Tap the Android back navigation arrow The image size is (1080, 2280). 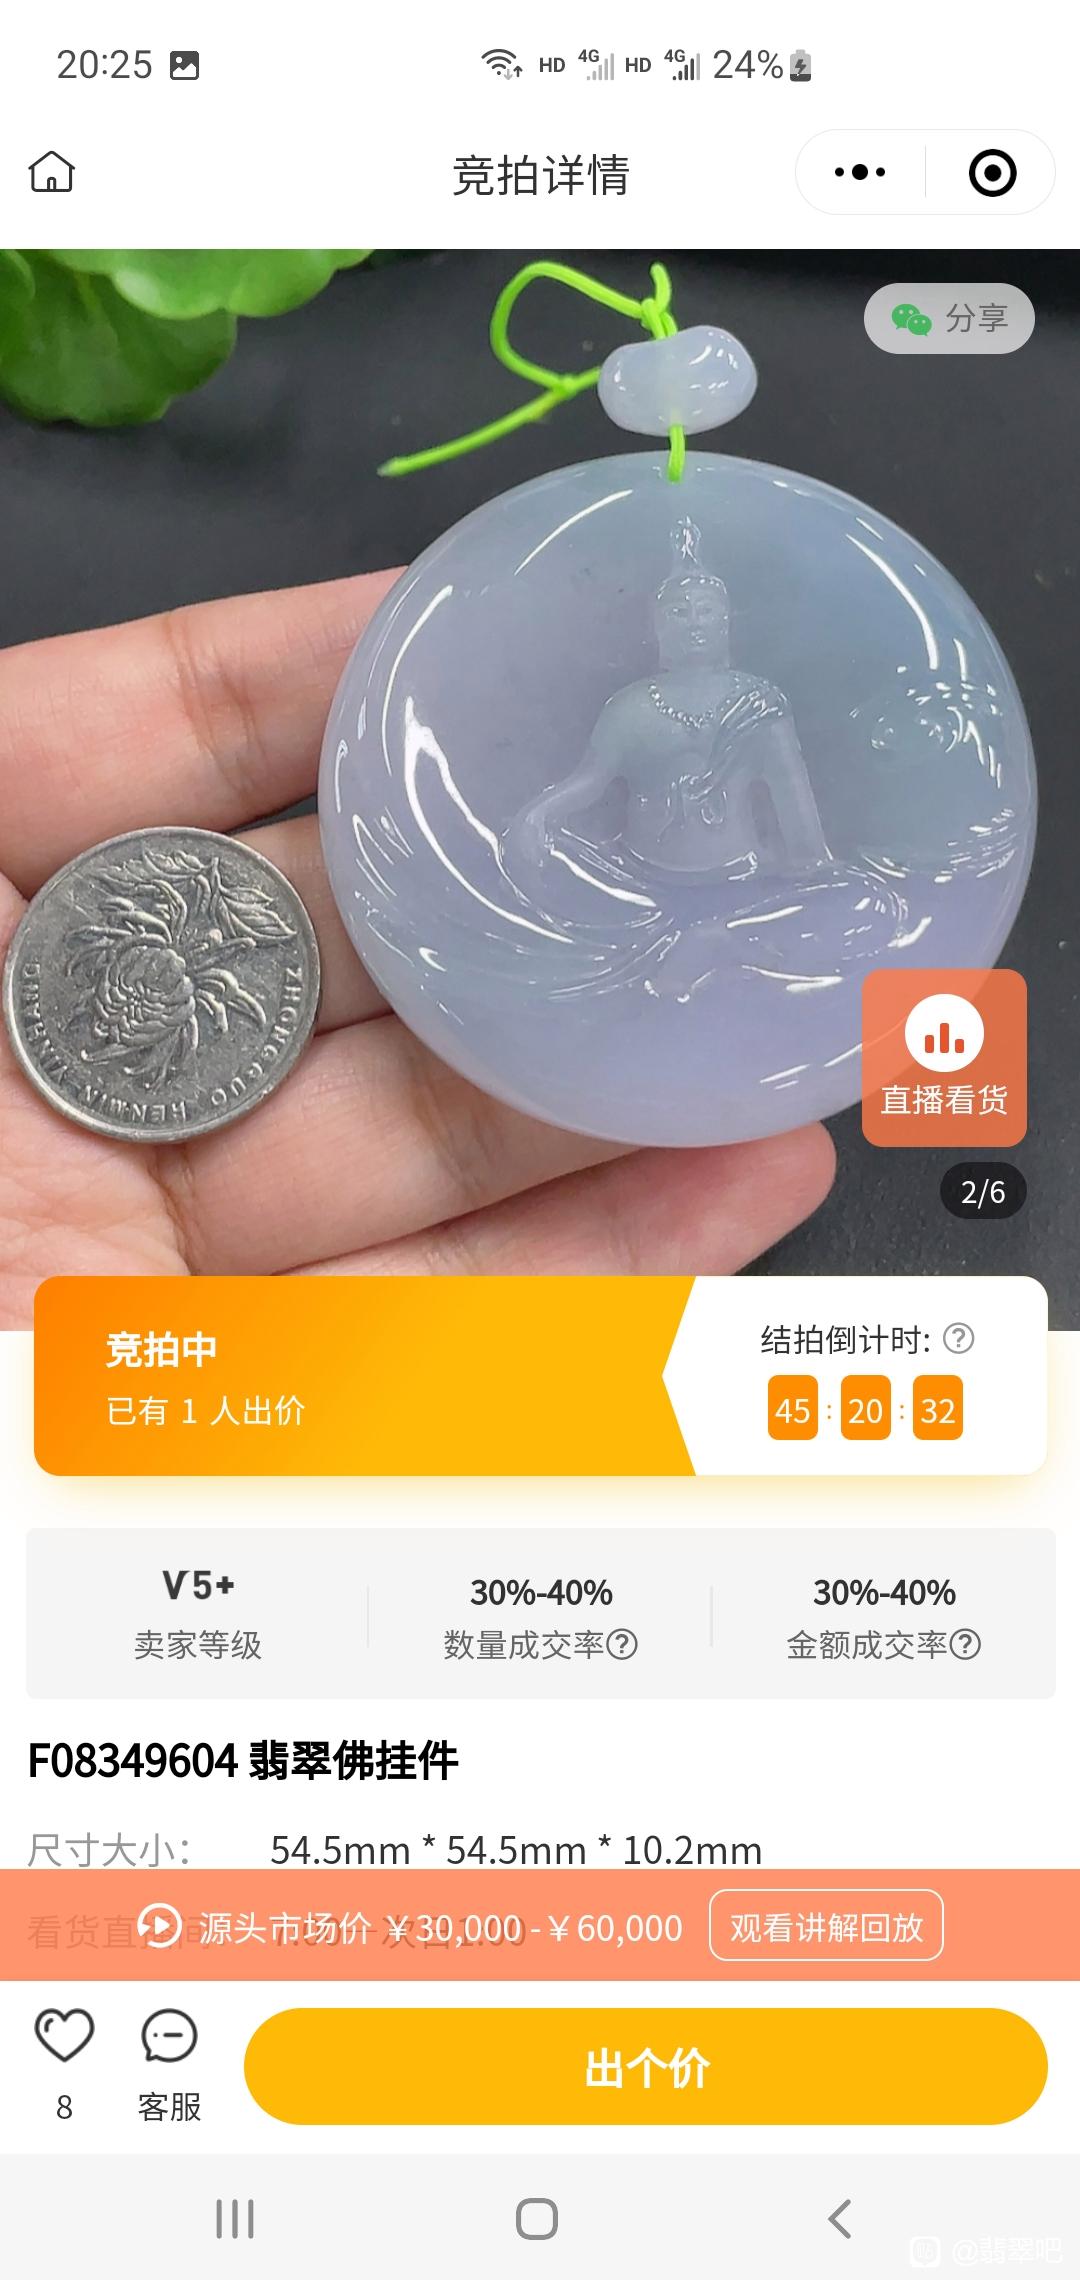click(x=840, y=2219)
